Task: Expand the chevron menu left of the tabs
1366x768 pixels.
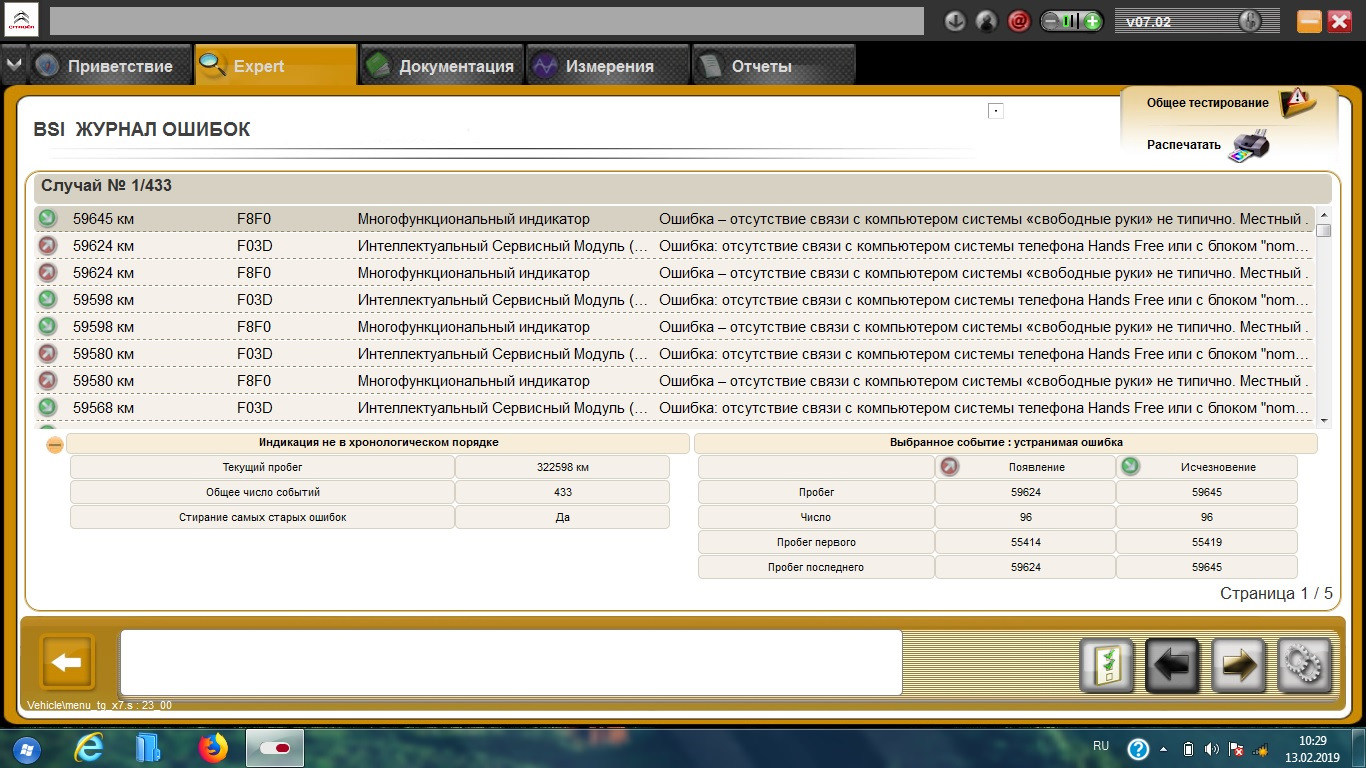Action: [x=13, y=65]
